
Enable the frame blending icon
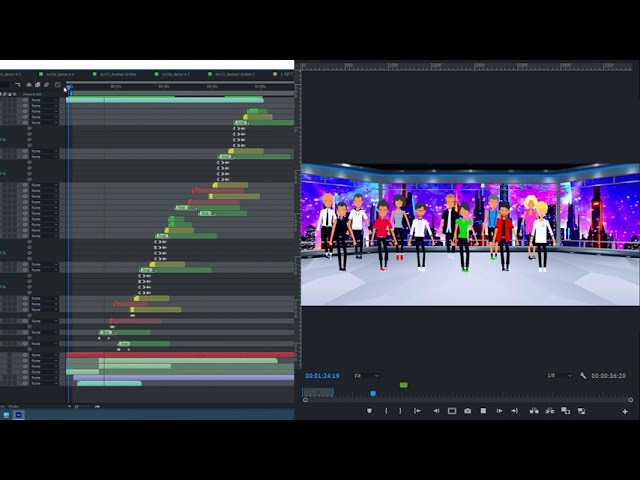38,85
